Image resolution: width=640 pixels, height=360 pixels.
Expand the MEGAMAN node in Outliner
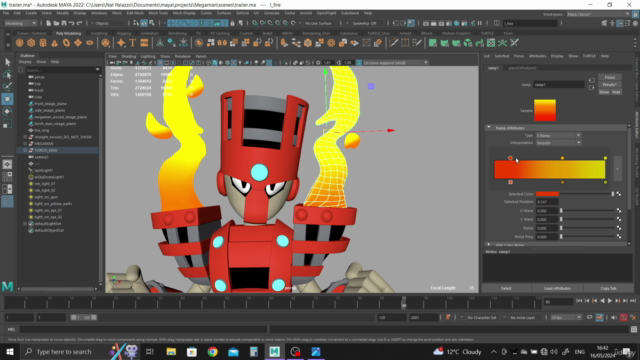point(25,144)
